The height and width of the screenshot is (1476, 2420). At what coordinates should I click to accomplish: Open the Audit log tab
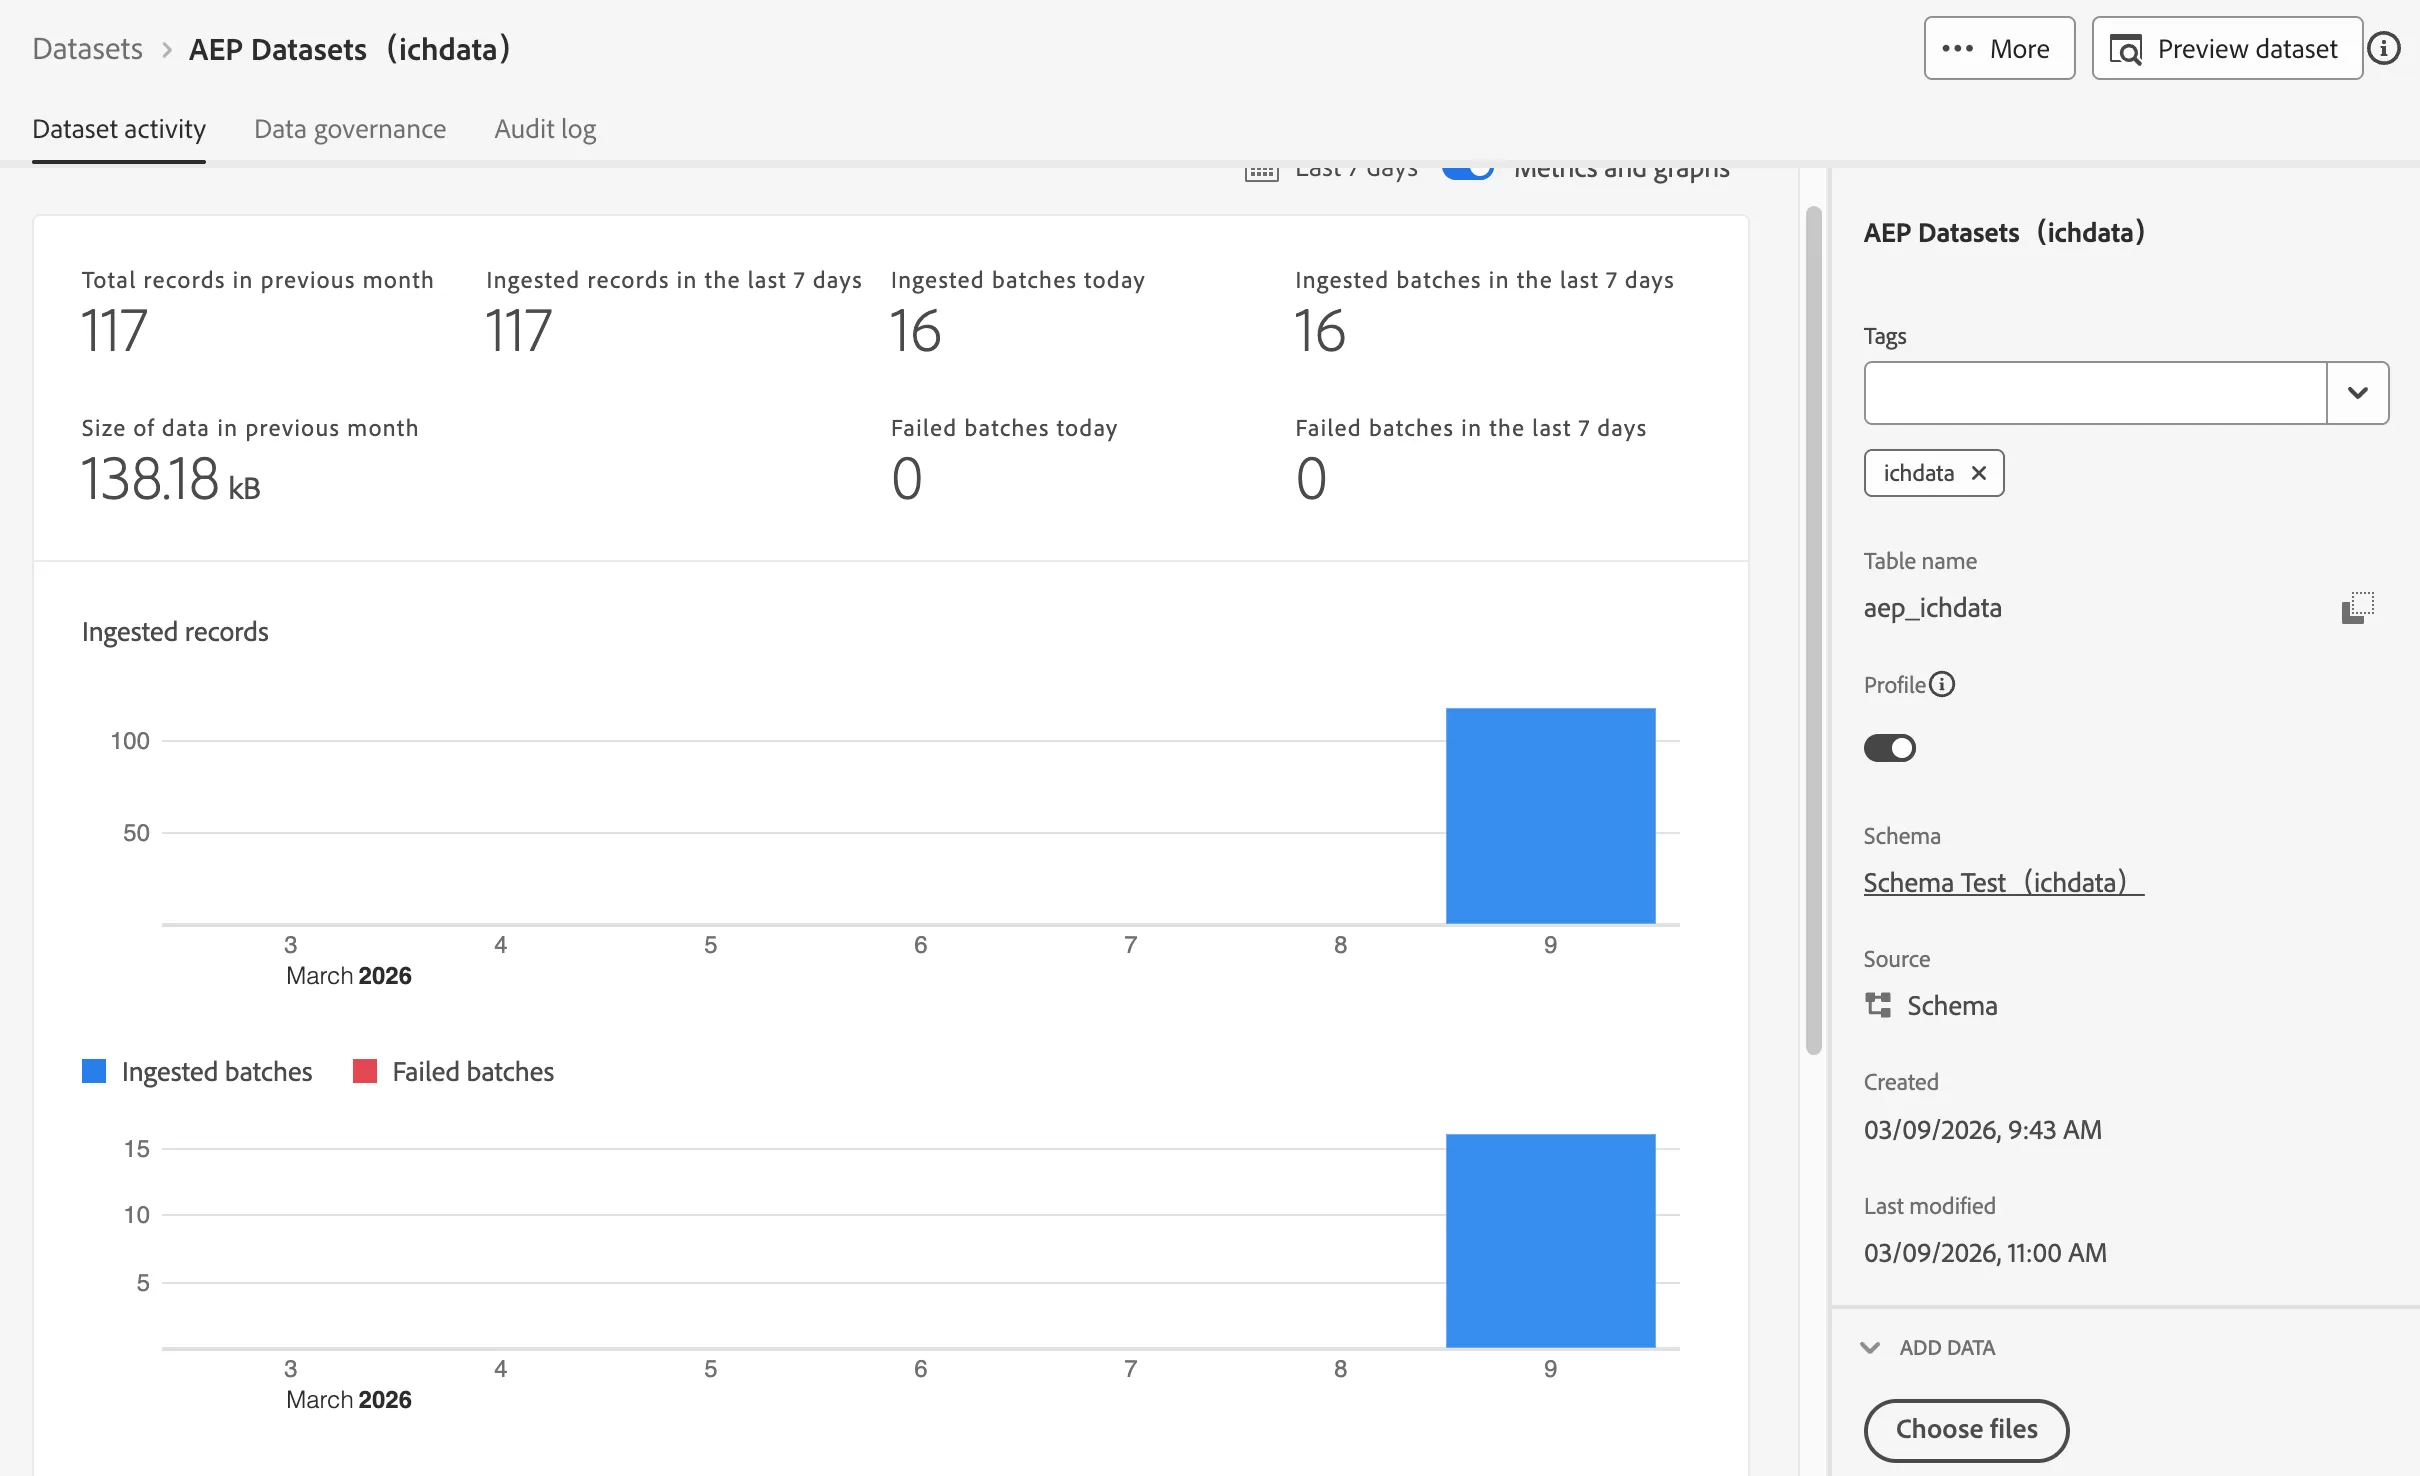(x=545, y=129)
